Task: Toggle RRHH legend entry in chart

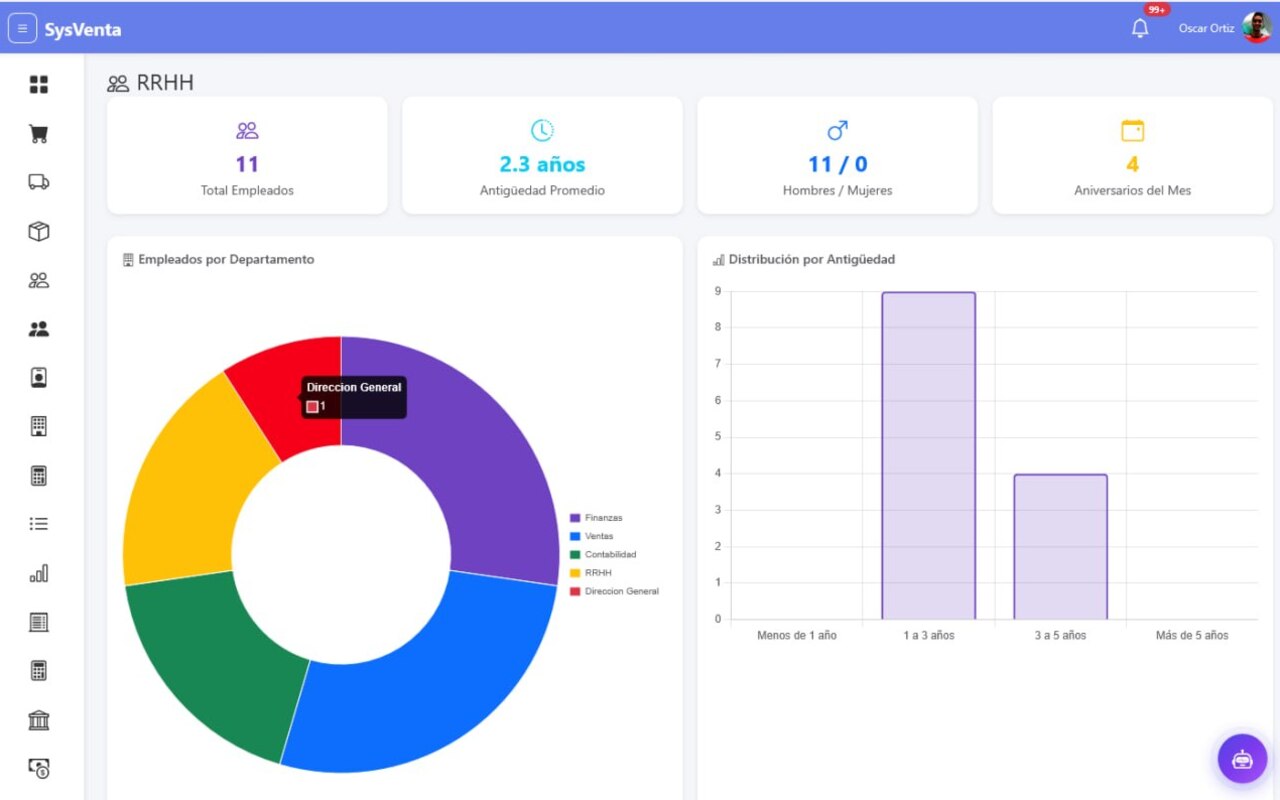Action: 590,573
